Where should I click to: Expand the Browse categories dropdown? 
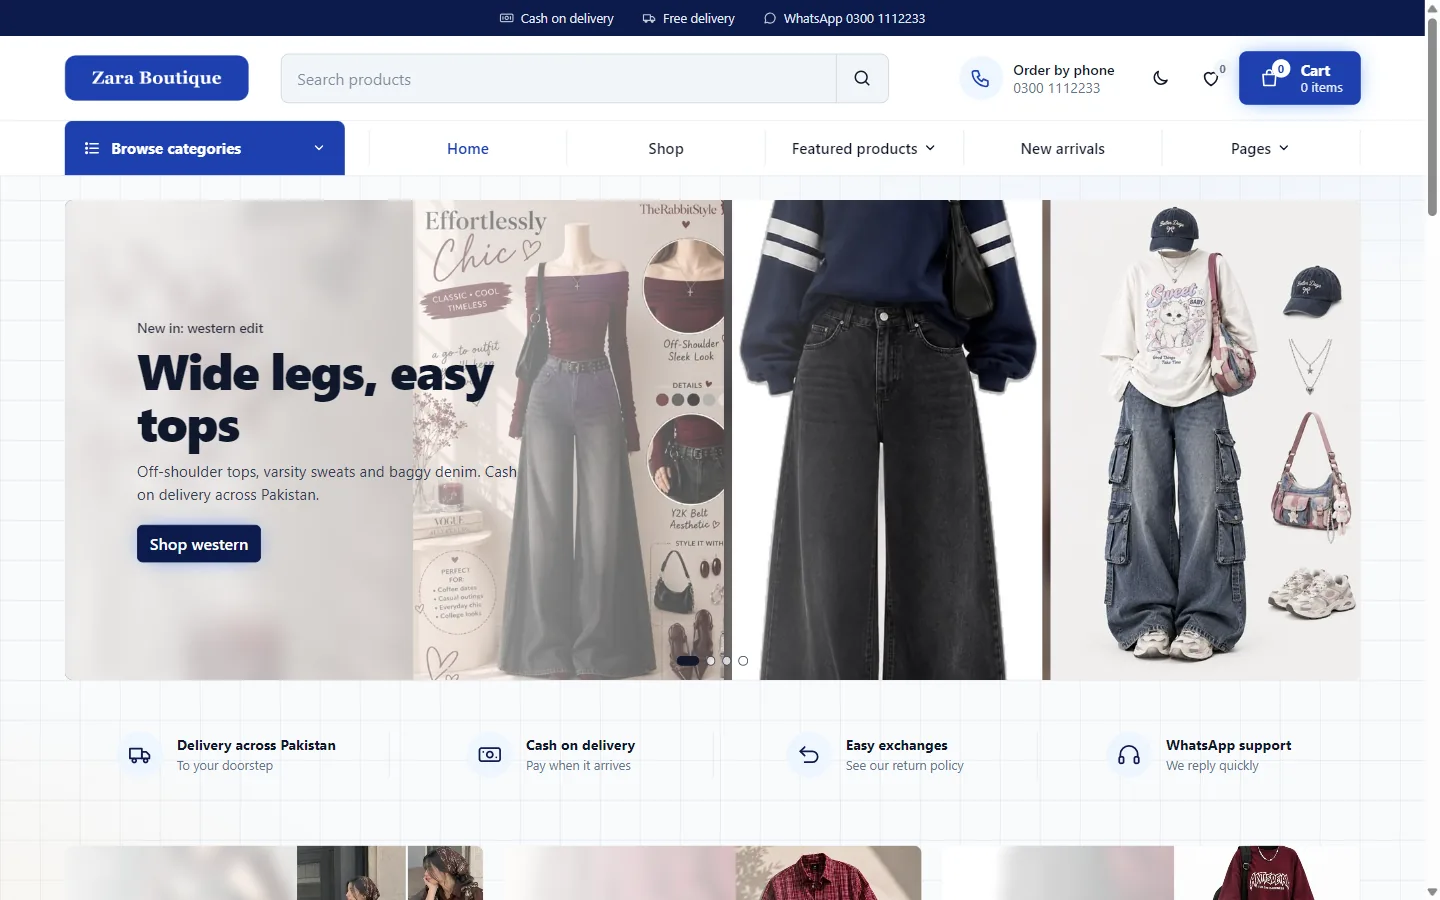205,148
